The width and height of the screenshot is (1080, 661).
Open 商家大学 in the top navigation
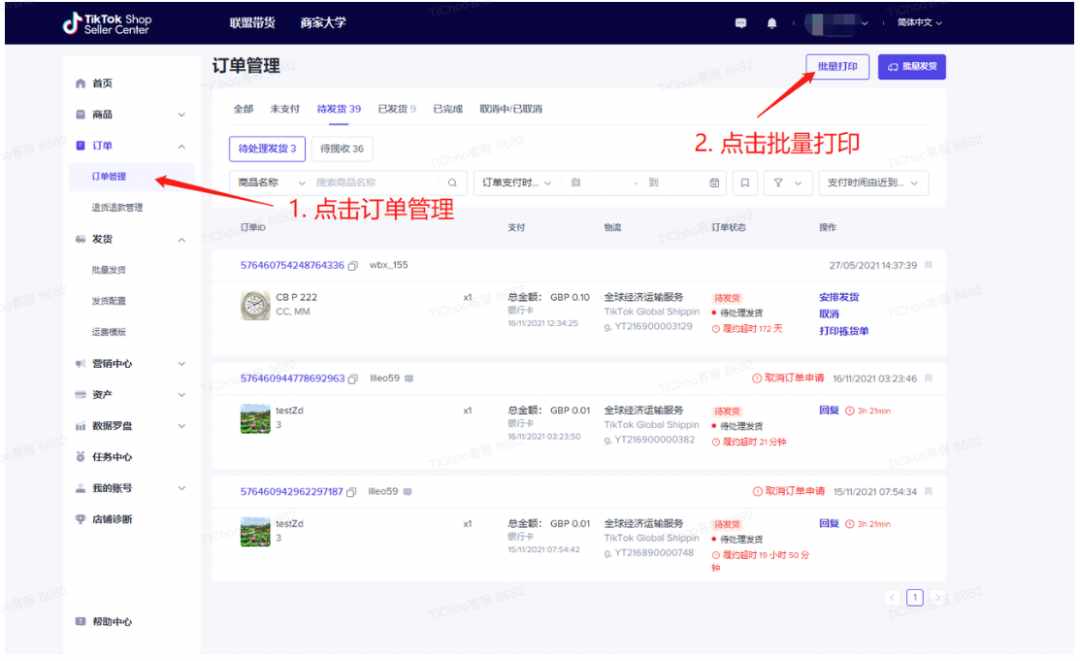(323, 23)
